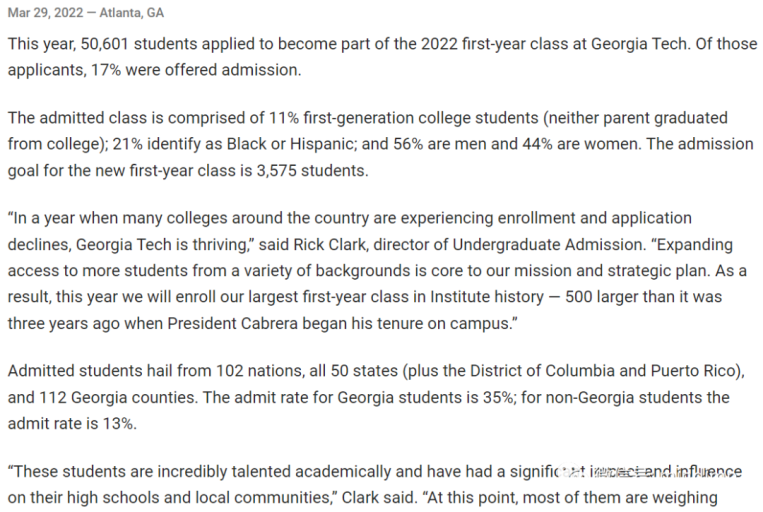Click the "11%" first-generation percentage
The width and height of the screenshot is (763, 512).
[284, 118]
